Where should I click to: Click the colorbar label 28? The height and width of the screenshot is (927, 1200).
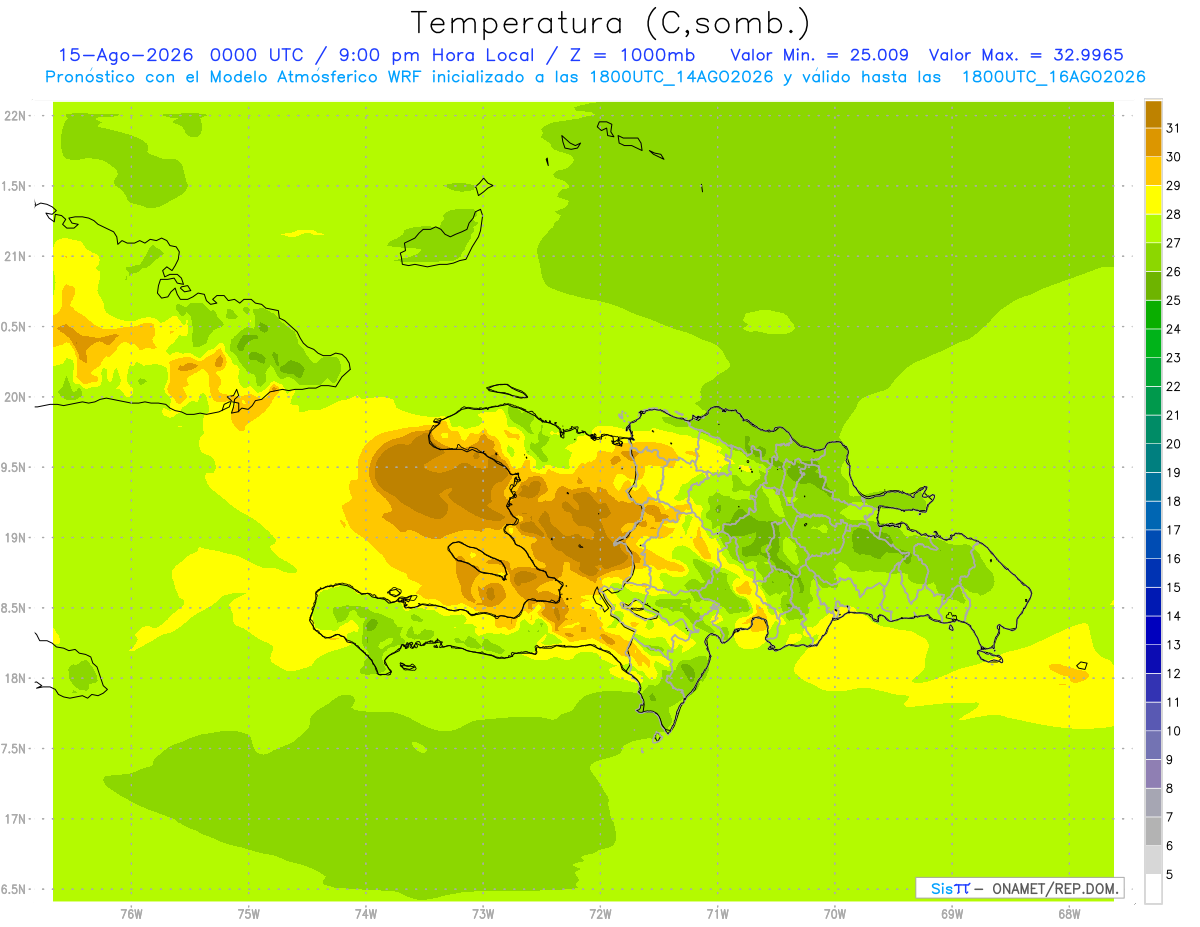tap(1174, 214)
